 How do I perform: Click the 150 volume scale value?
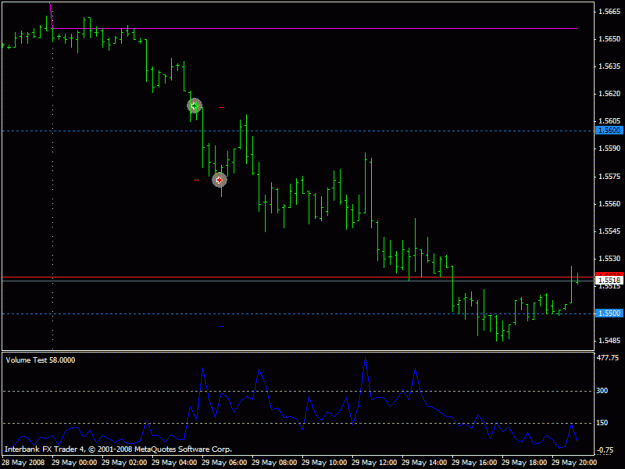pyautogui.click(x=602, y=423)
